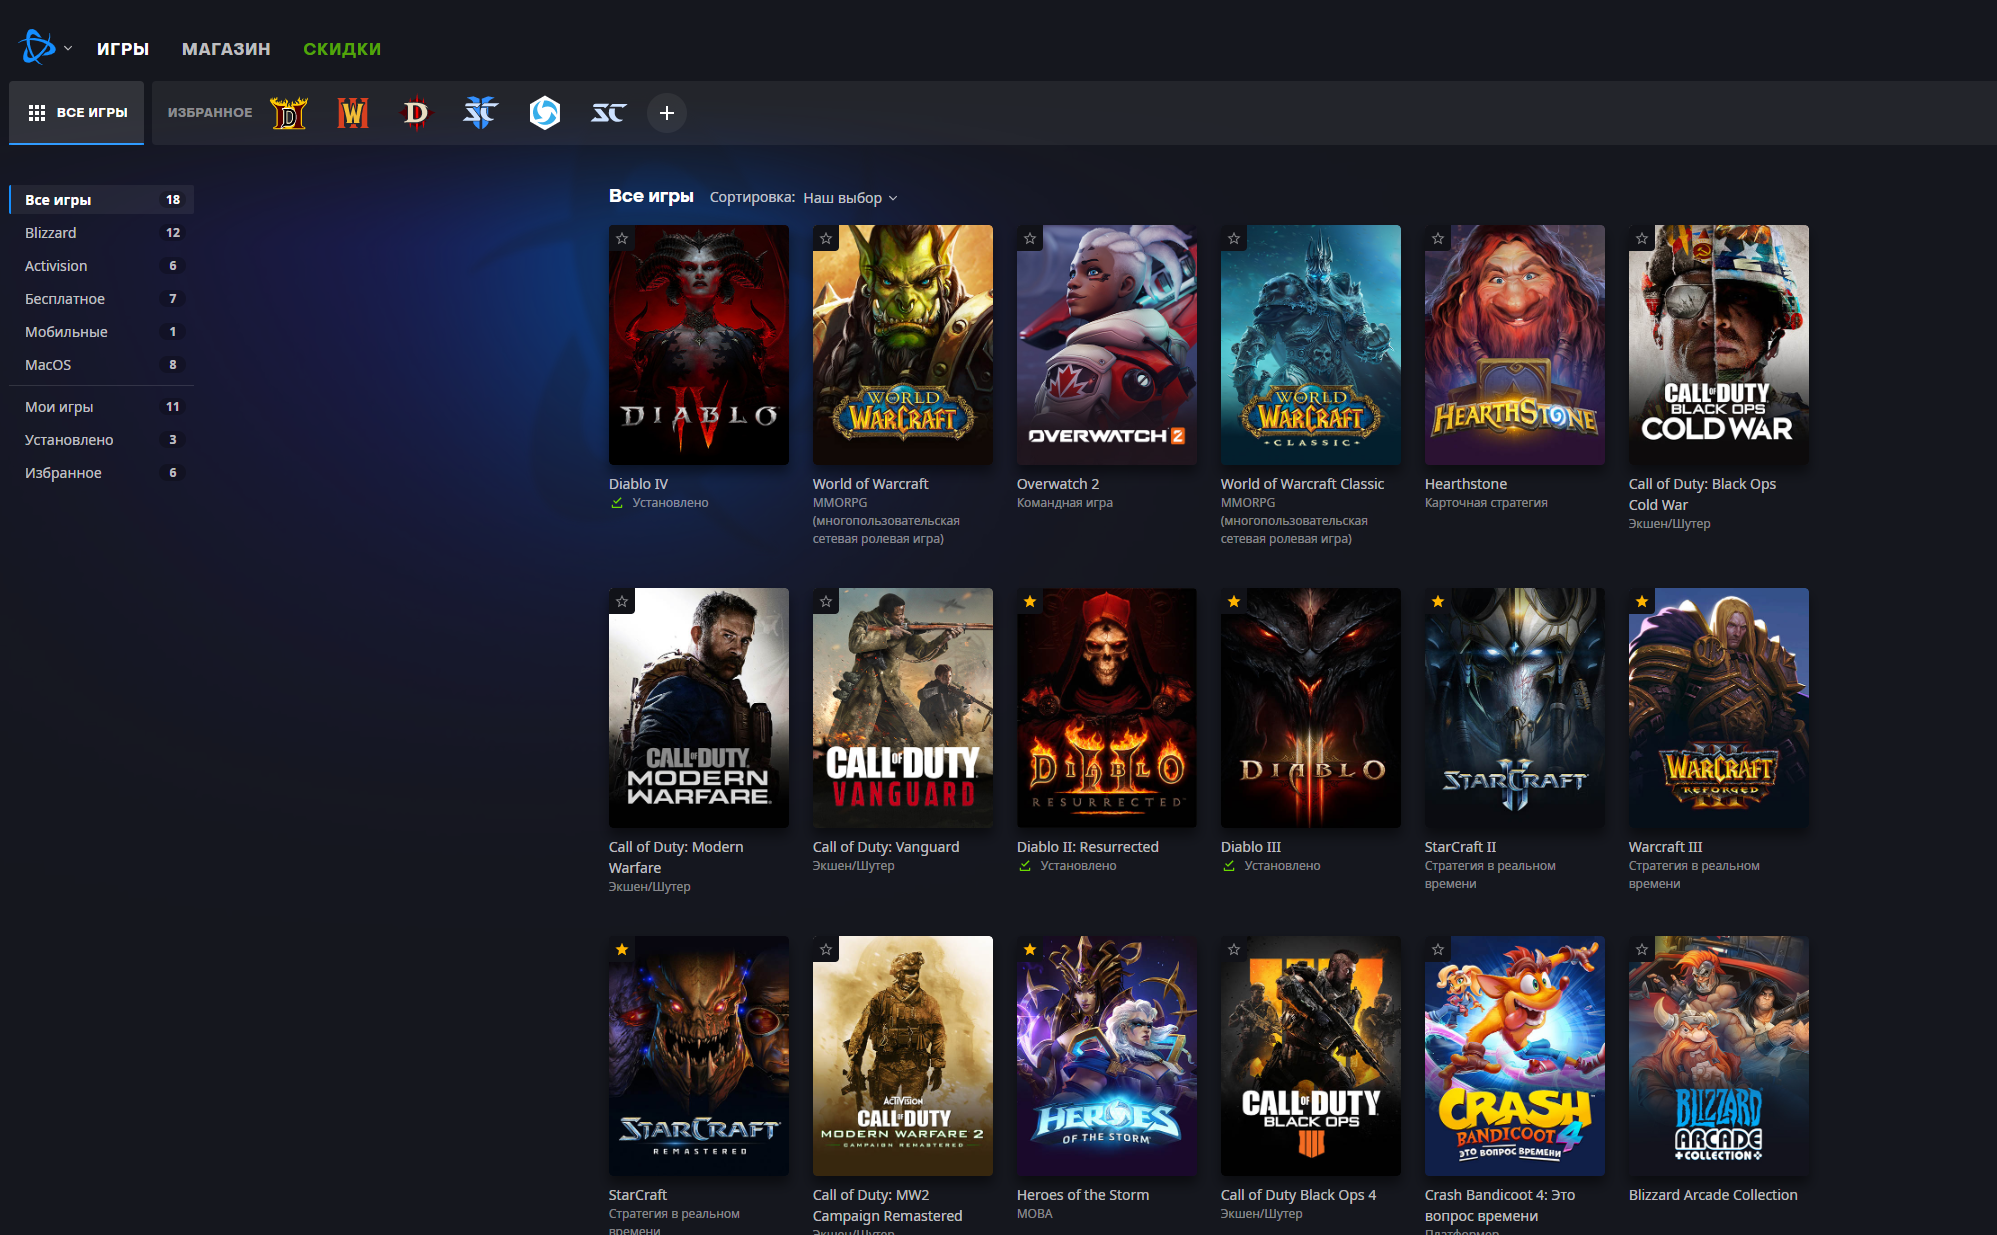1997x1235 pixels.
Task: Click the plus icon to add a game
Action: pyautogui.click(x=666, y=113)
